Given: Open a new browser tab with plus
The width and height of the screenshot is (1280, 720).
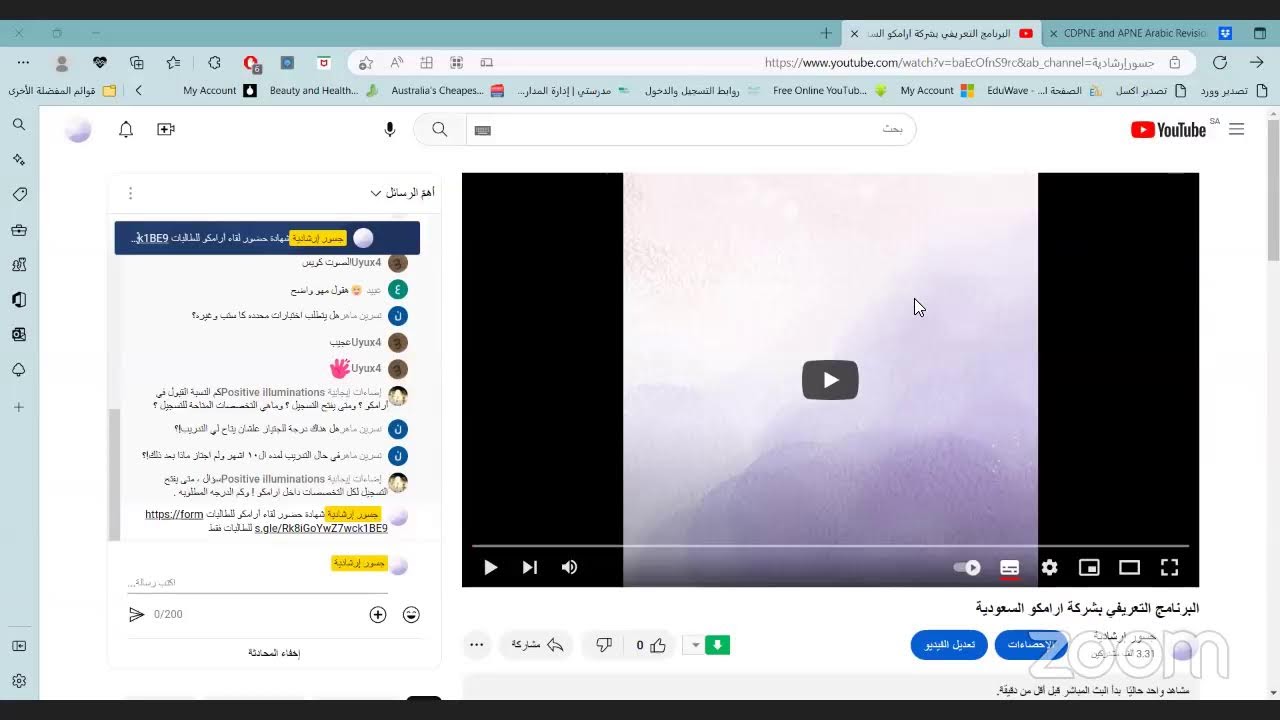Looking at the screenshot, I should 826,33.
